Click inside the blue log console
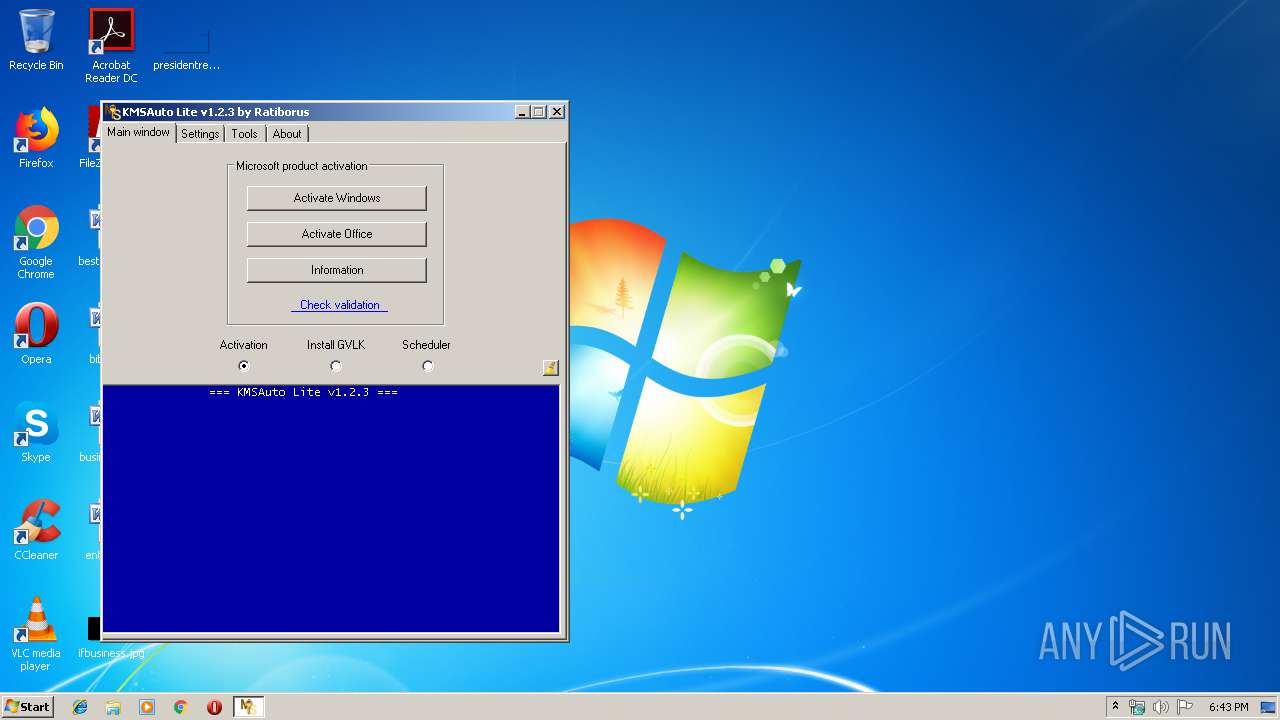1280x720 pixels. coord(331,509)
